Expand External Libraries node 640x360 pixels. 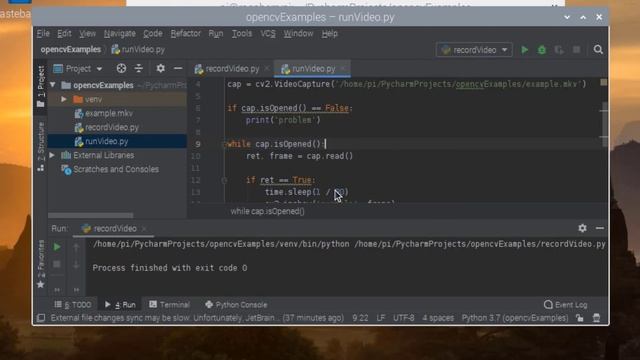point(52,155)
